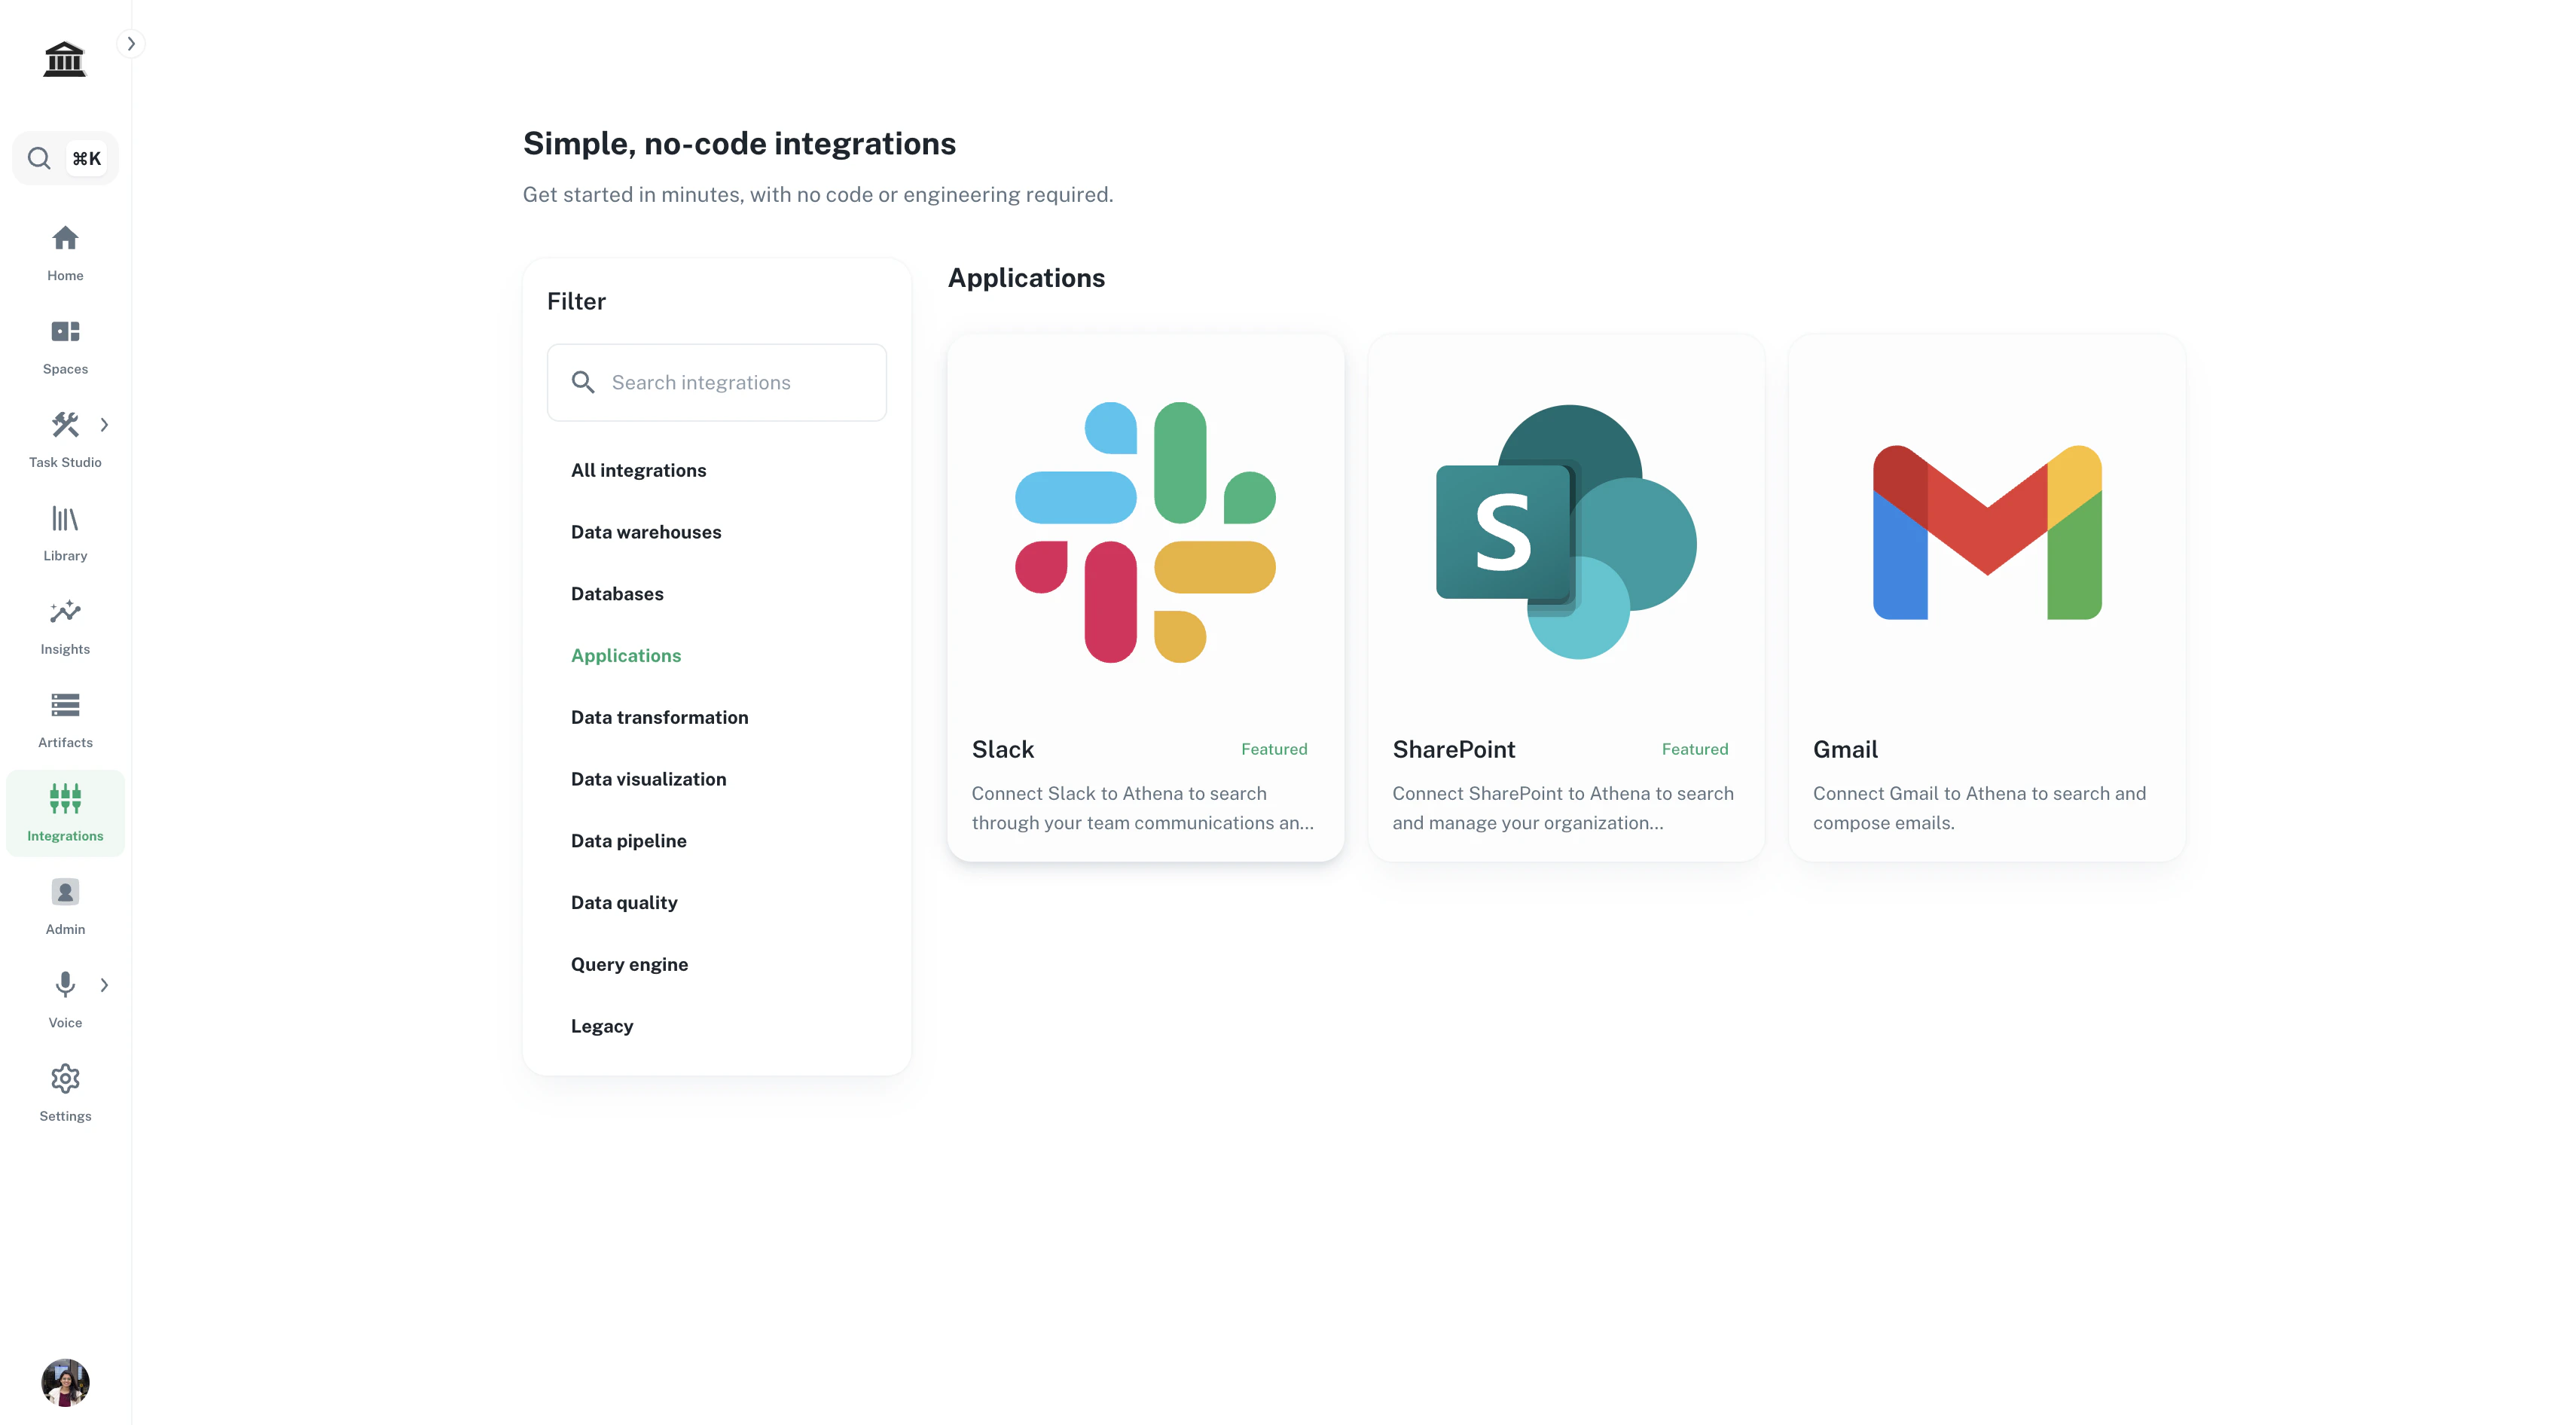Open Task Studio tools icon
The width and height of the screenshot is (2576, 1425).
pyautogui.click(x=65, y=425)
